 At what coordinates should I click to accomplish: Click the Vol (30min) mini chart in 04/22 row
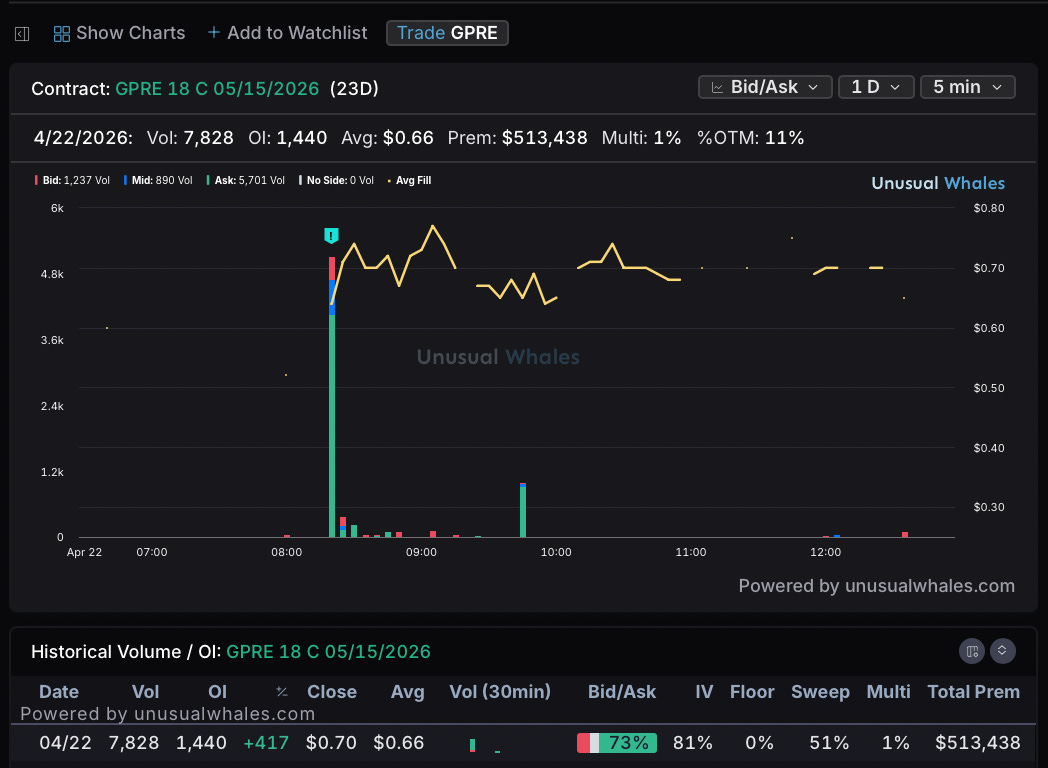[x=485, y=744]
